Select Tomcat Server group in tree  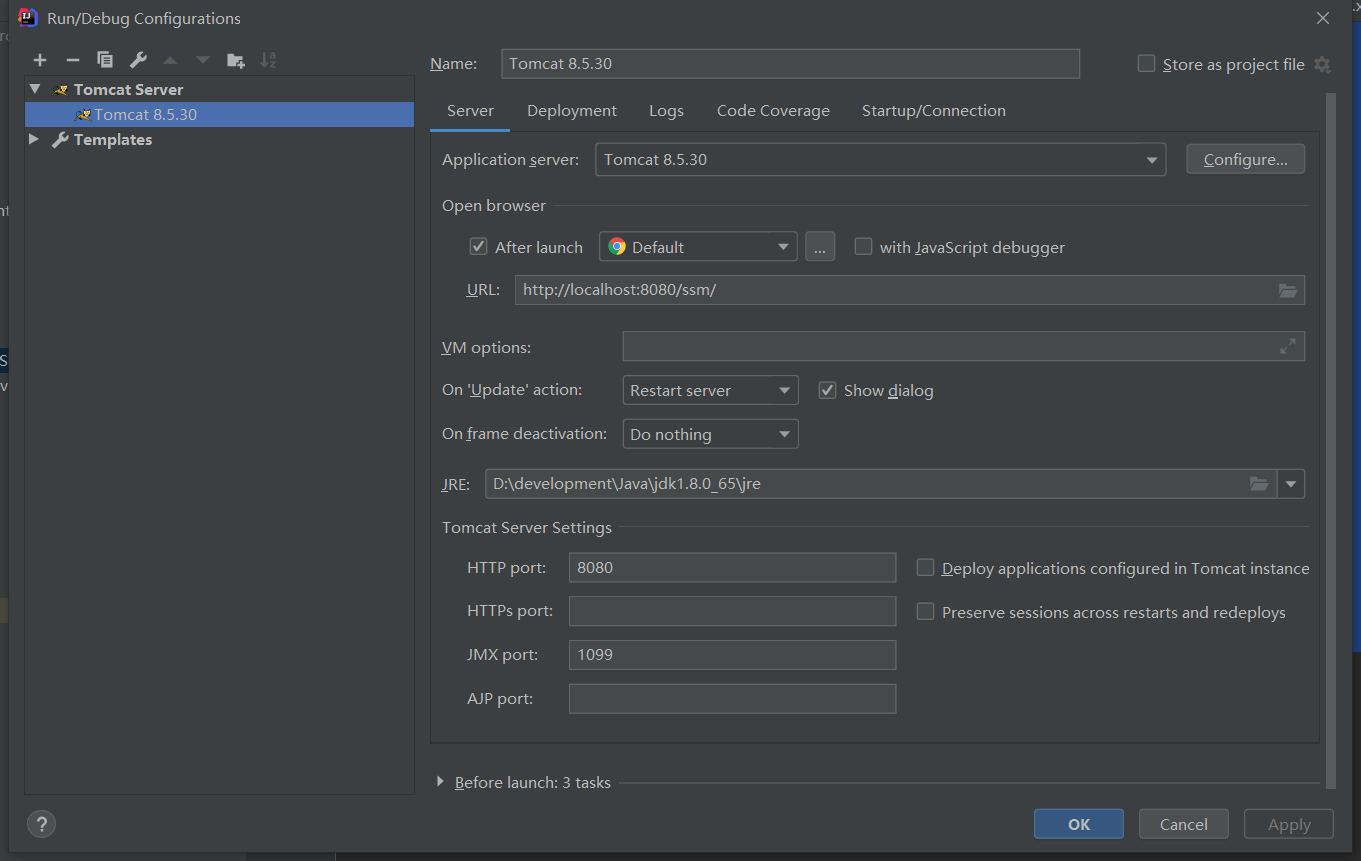click(x=219, y=89)
